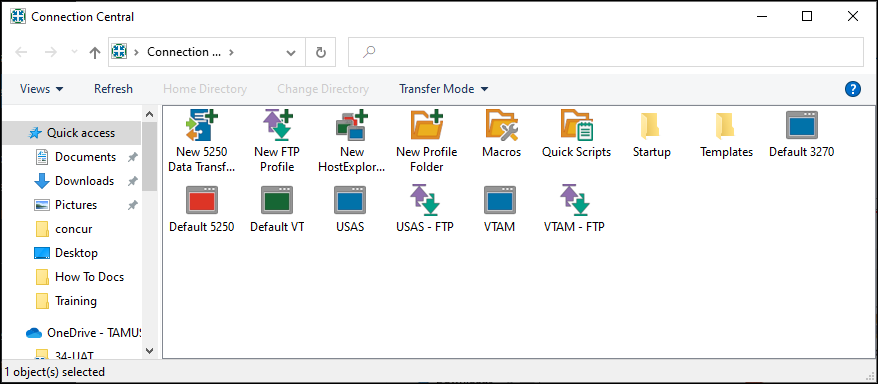Open recent locations dropdown arrow
The width and height of the screenshot is (878, 384).
(74, 52)
